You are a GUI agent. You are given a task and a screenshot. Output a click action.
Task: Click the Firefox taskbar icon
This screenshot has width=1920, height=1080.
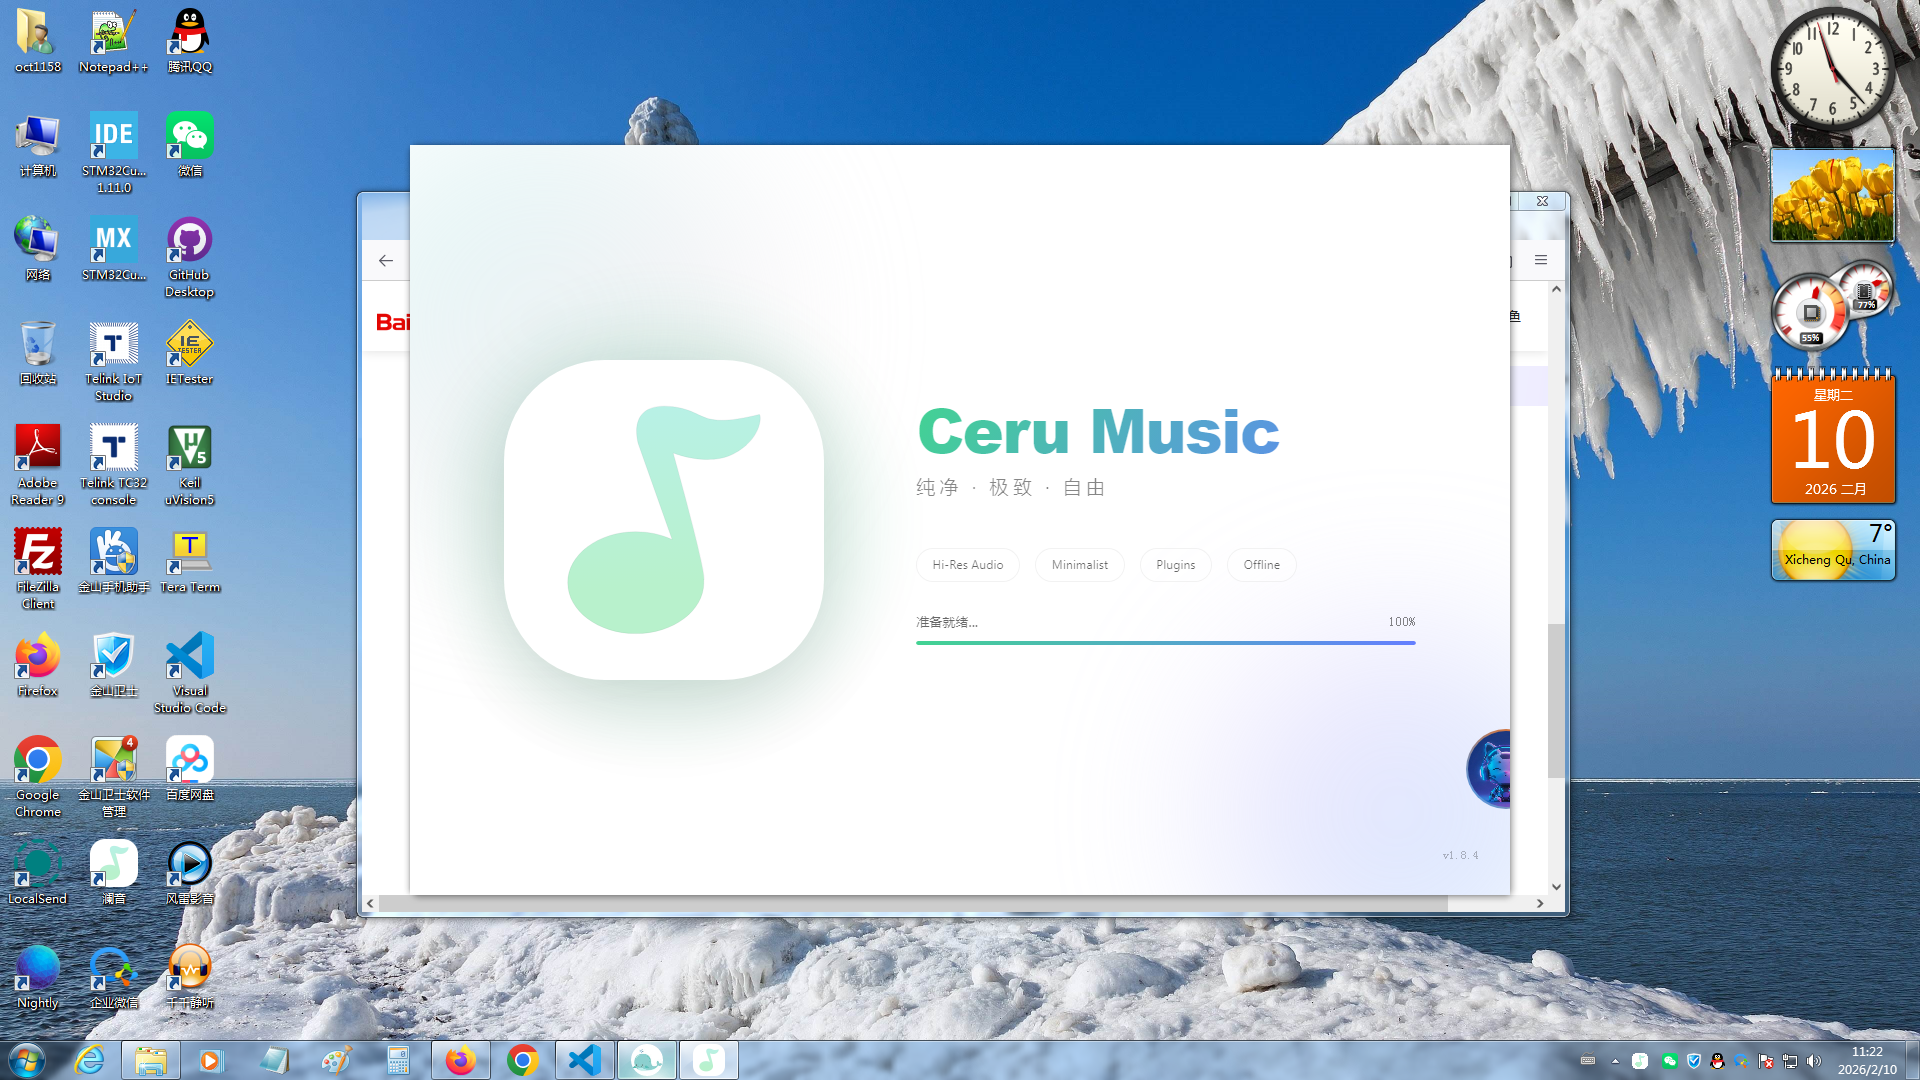coord(461,1060)
